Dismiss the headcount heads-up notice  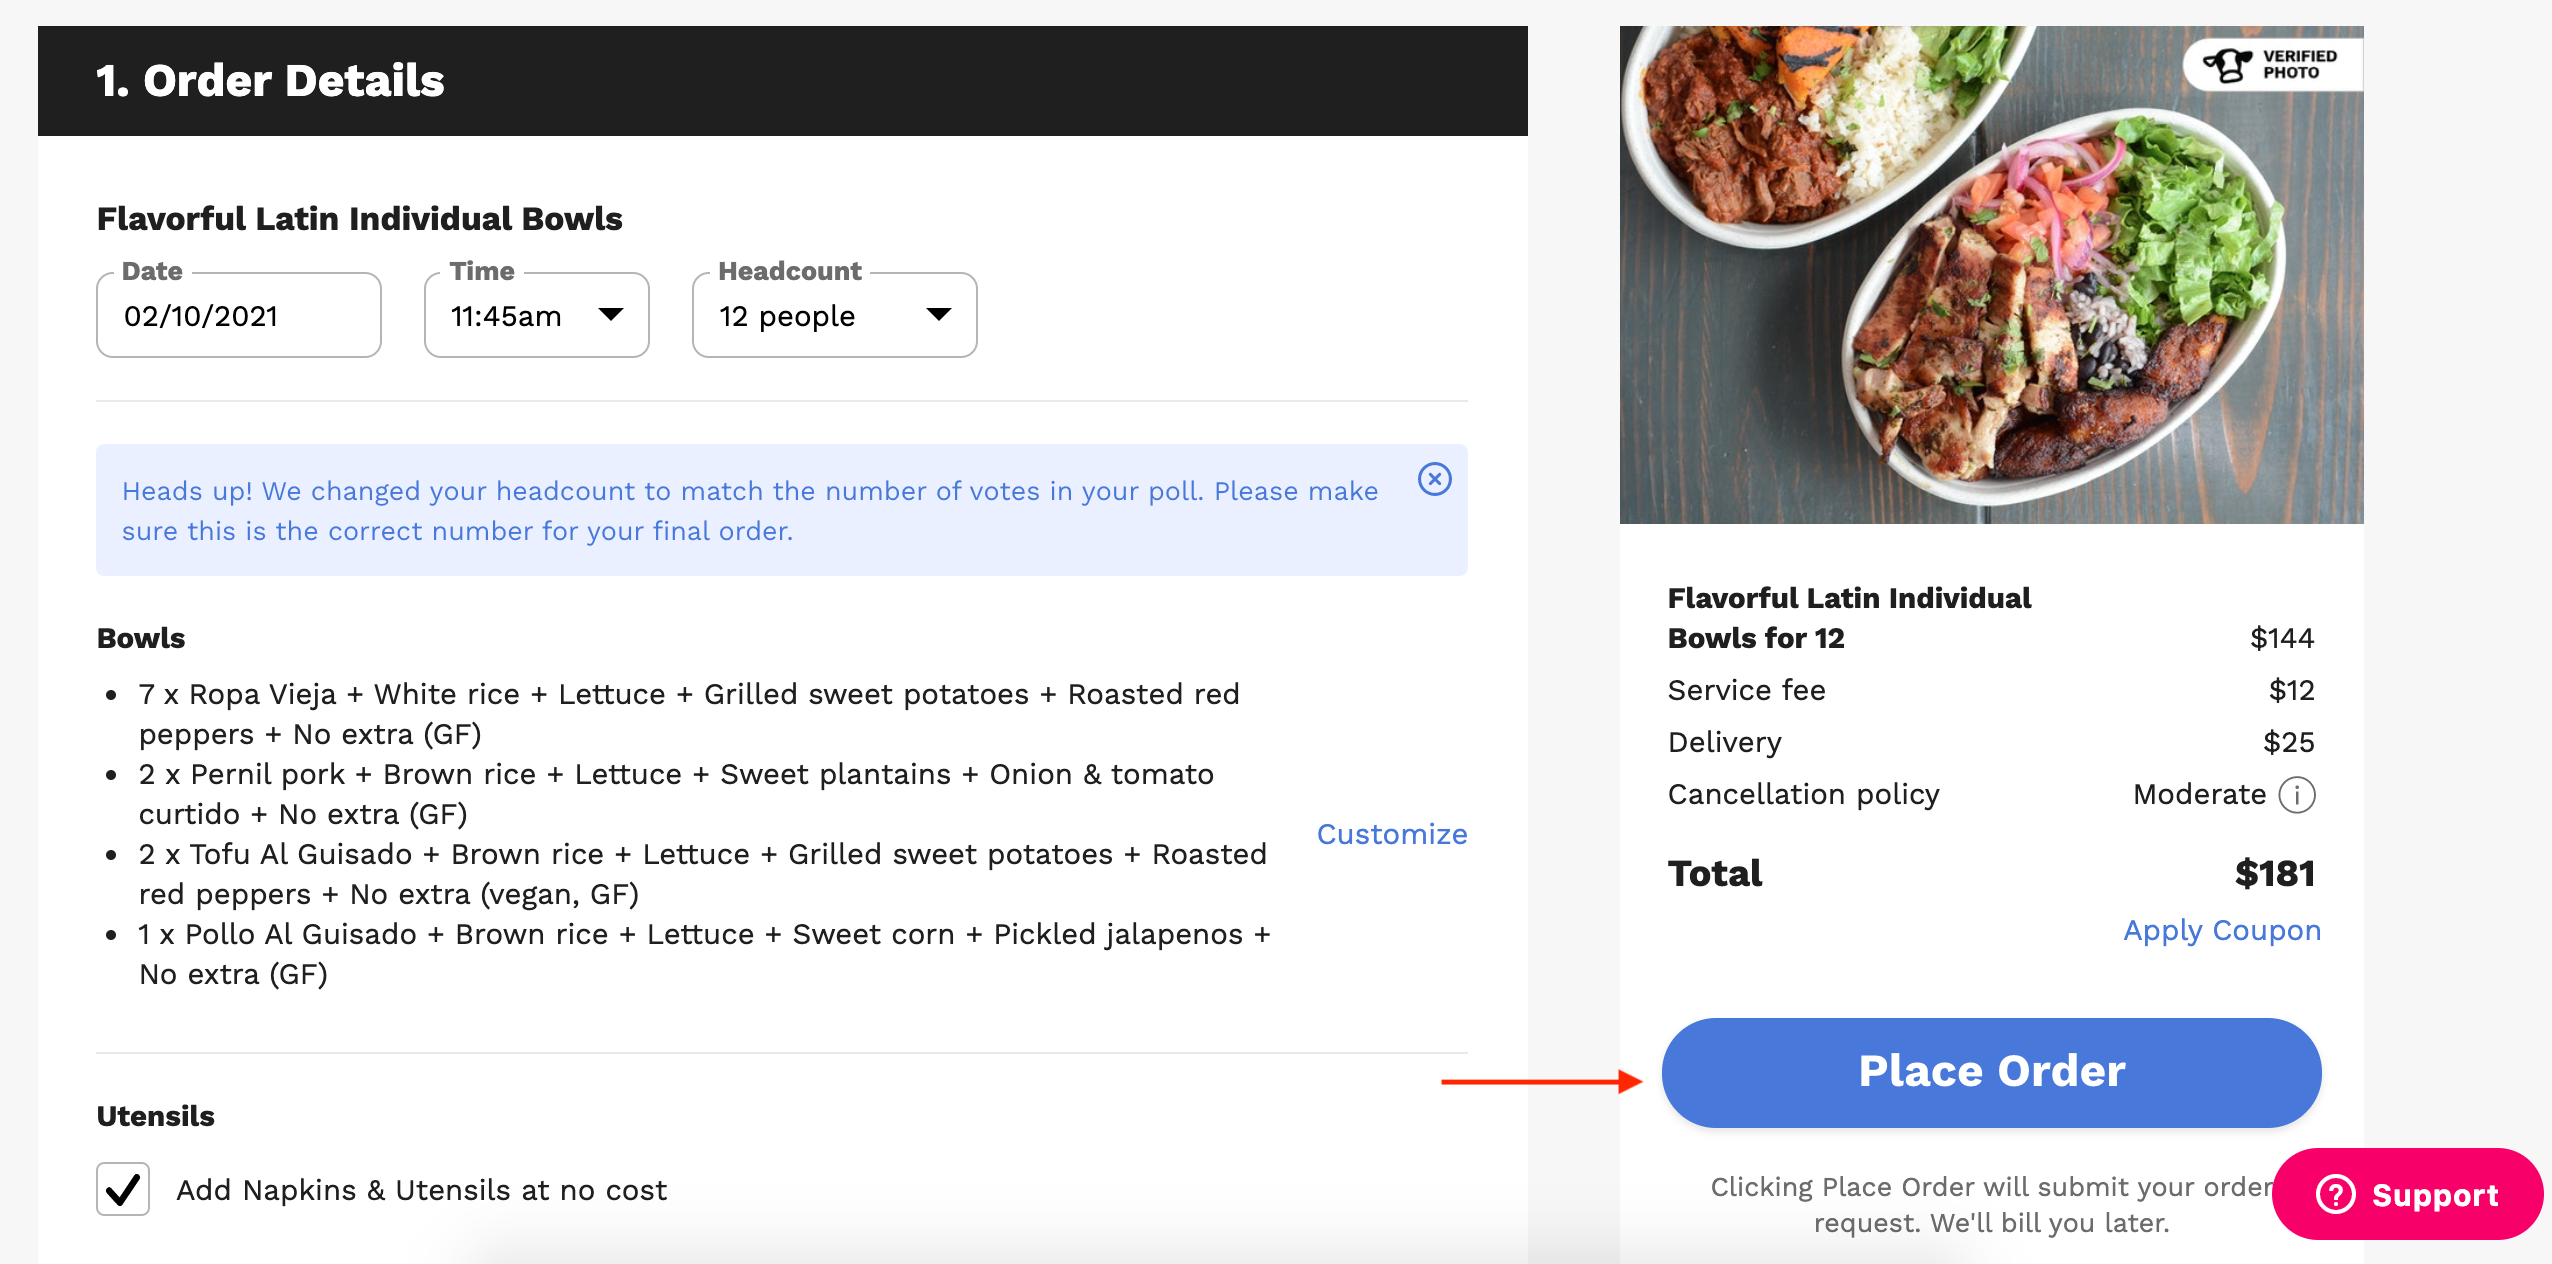1434,480
